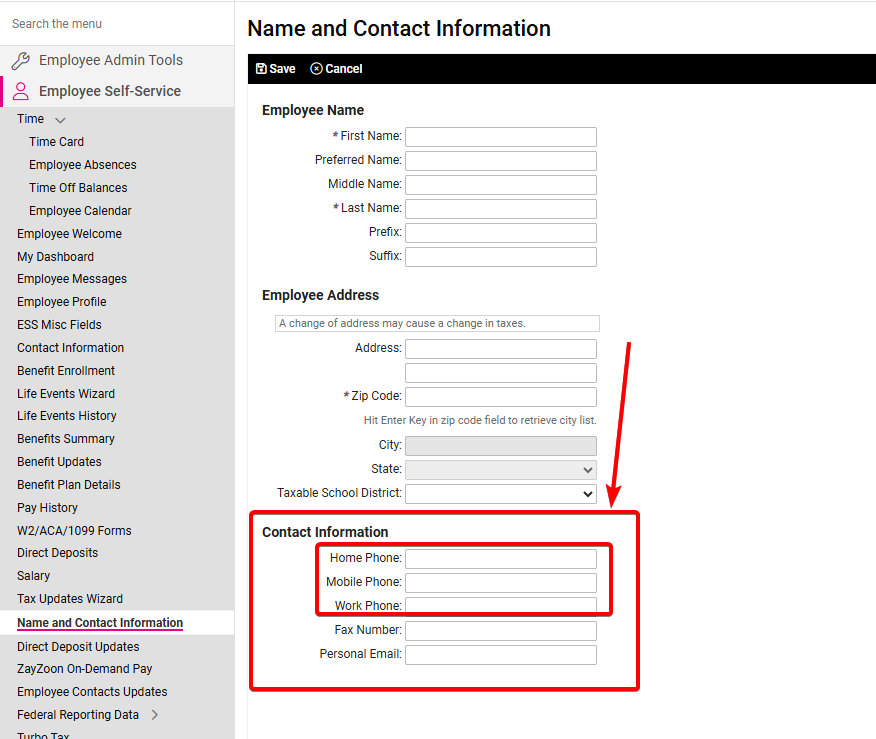The width and height of the screenshot is (876, 739).
Task: Open ZayZoon On-Demand Pay
Action: (x=84, y=669)
